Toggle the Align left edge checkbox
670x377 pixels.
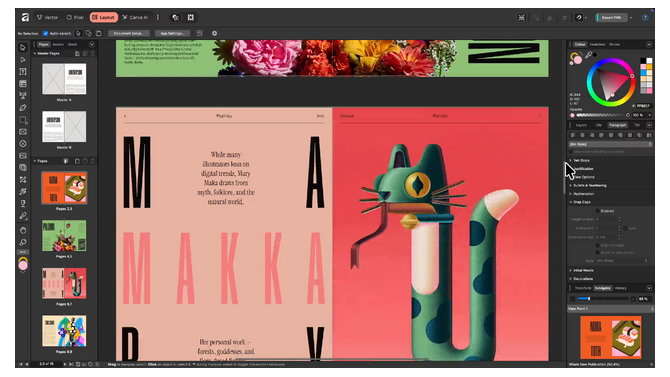597,245
